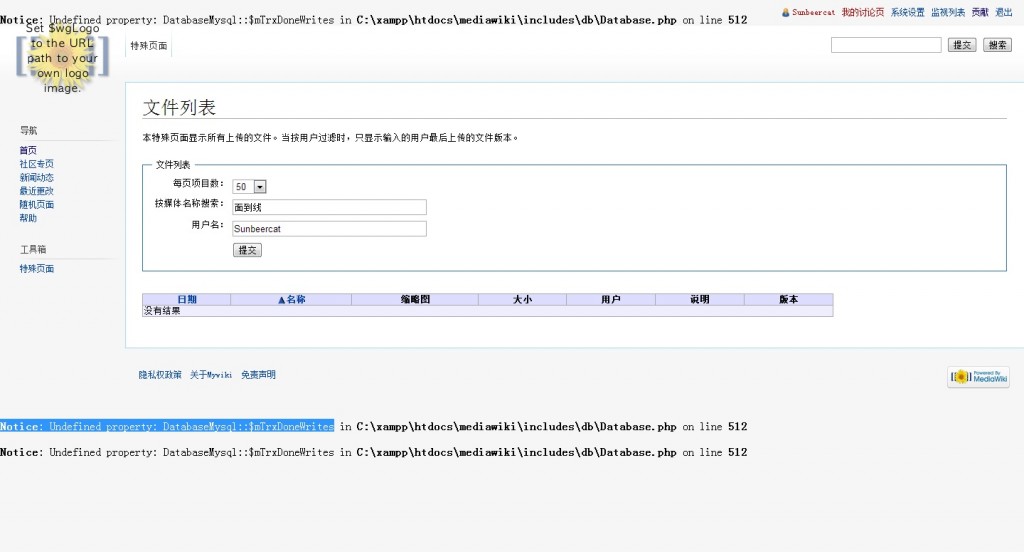Sort the table by 名称 column

pyautogui.click(x=291, y=299)
